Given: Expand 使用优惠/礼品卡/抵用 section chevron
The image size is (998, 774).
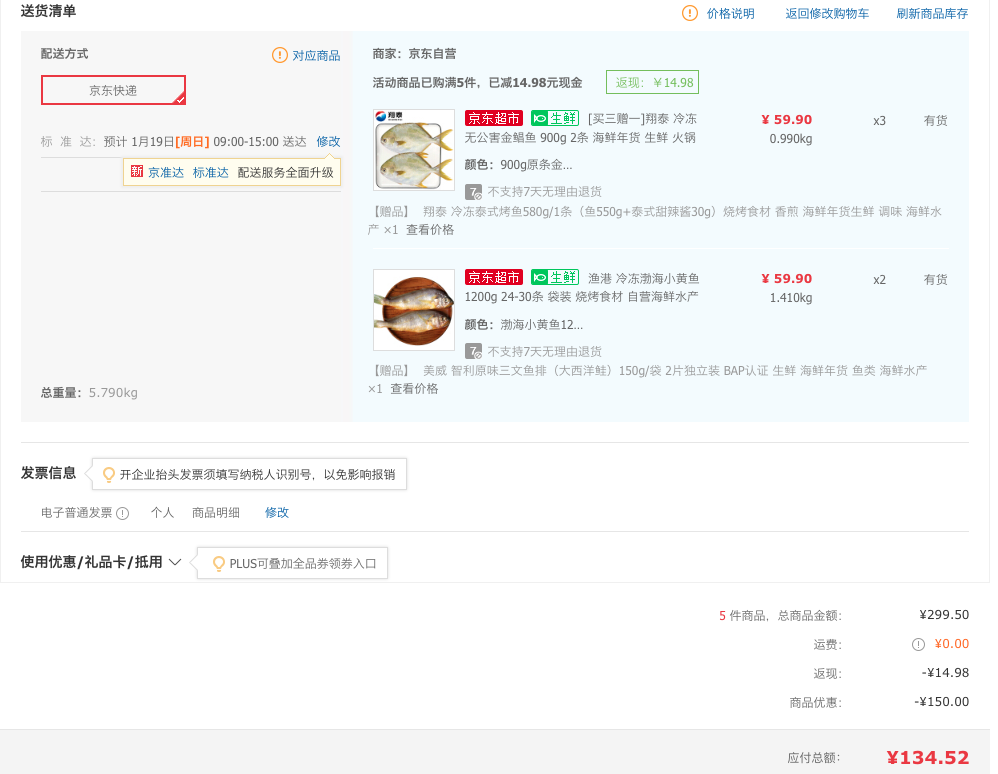Looking at the screenshot, I should (x=176, y=562).
